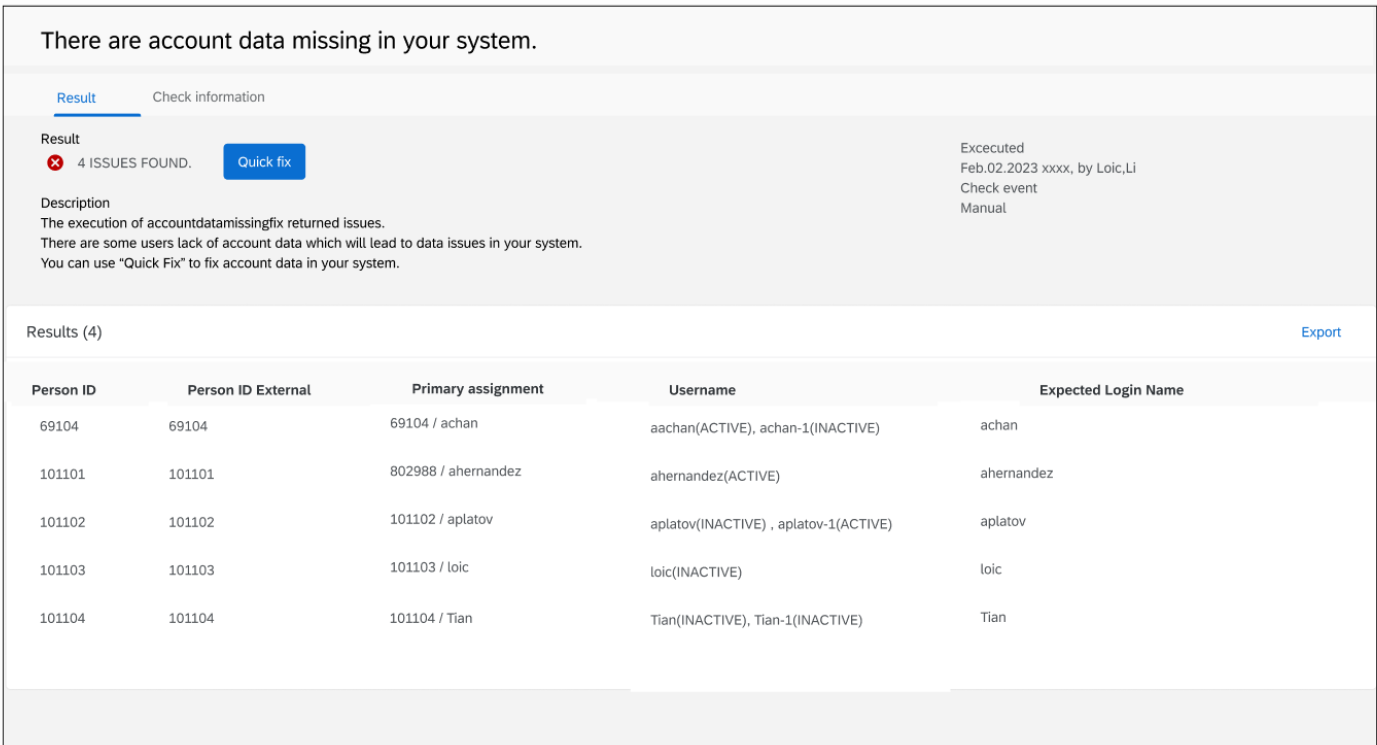The image size is (1377, 745).
Task: Click expected login name 'Tian'
Action: [x=993, y=617]
